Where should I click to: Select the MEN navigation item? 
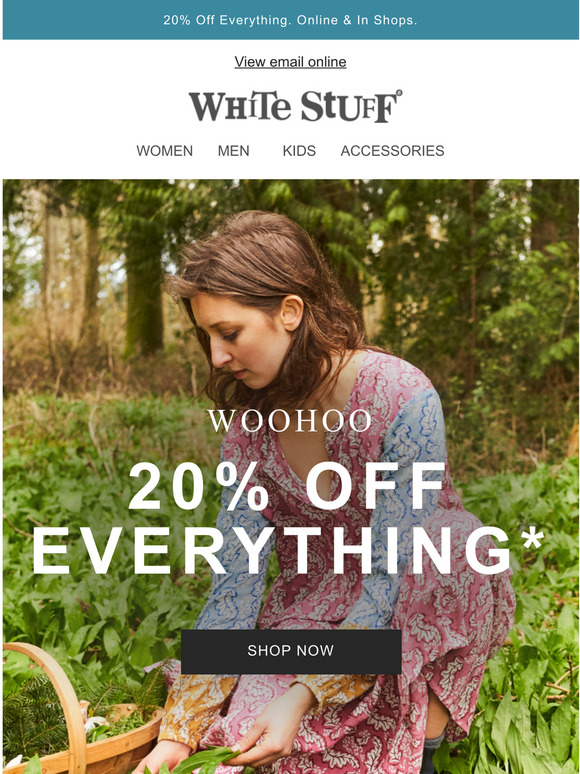coord(233,151)
